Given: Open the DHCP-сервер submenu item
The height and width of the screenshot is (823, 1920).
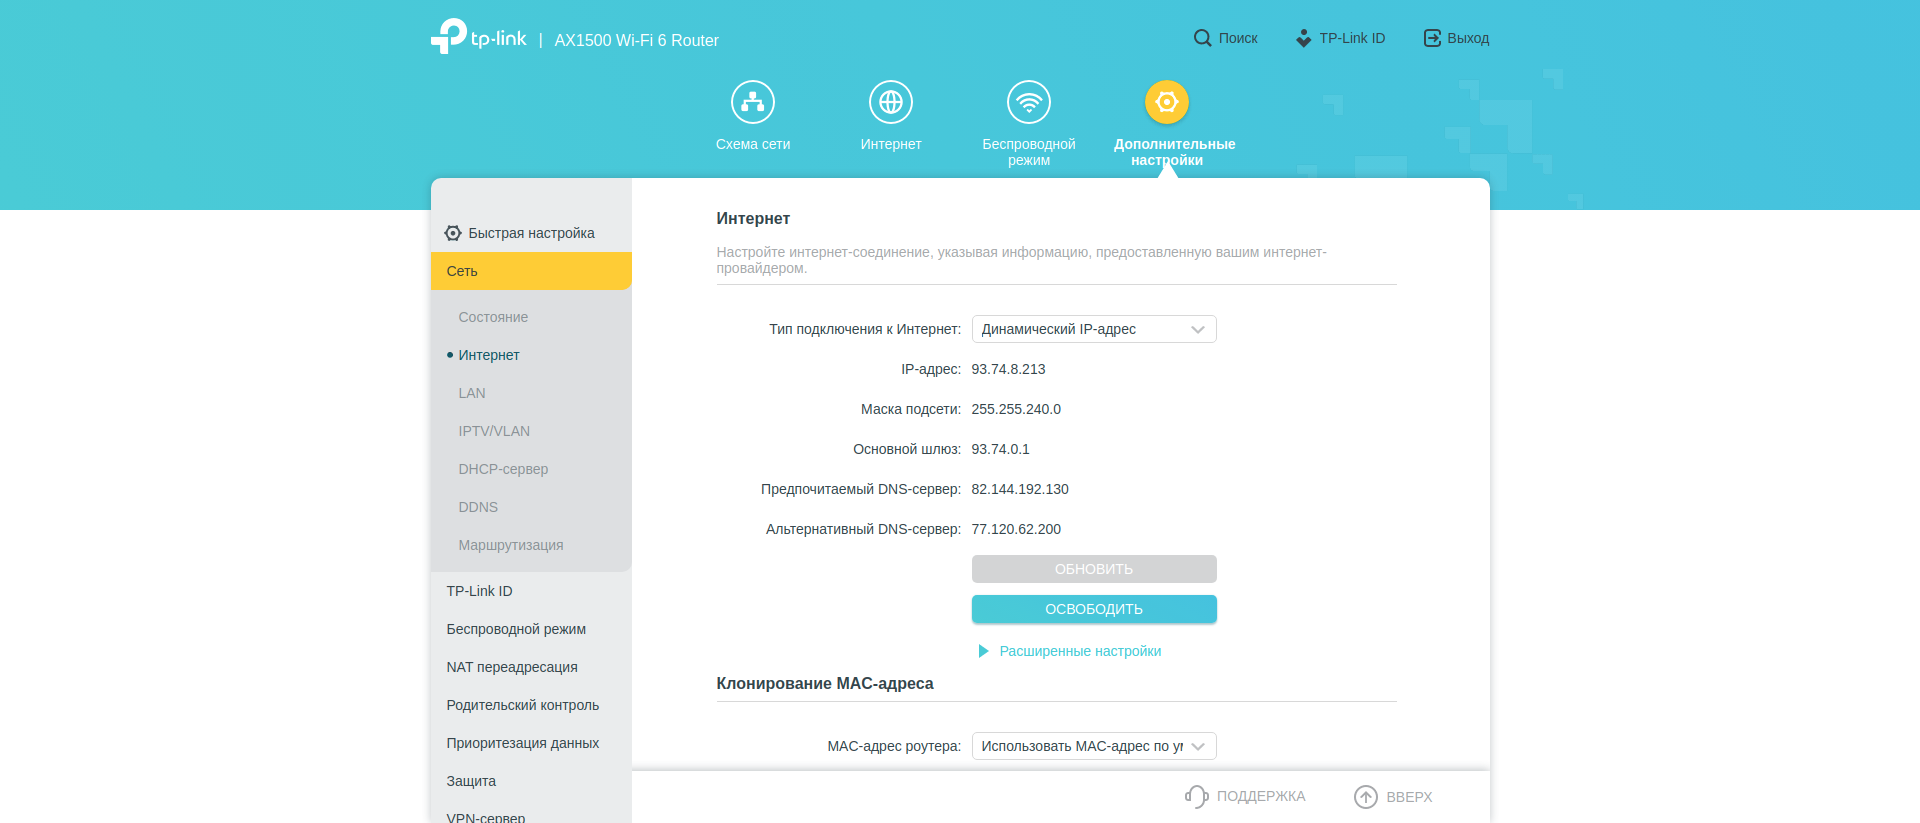Looking at the screenshot, I should pos(503,469).
